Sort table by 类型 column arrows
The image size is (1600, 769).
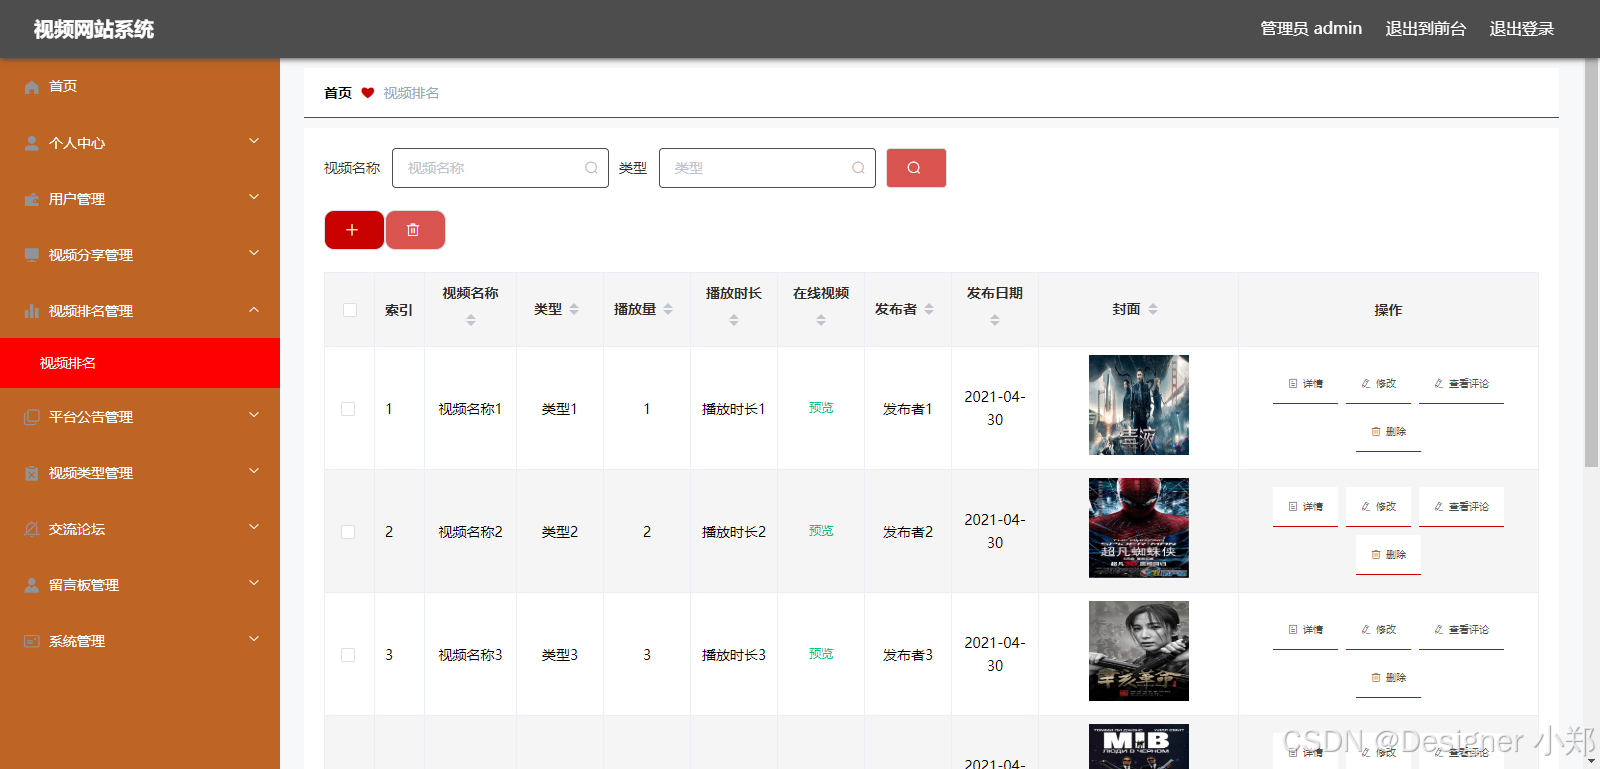click(x=574, y=310)
